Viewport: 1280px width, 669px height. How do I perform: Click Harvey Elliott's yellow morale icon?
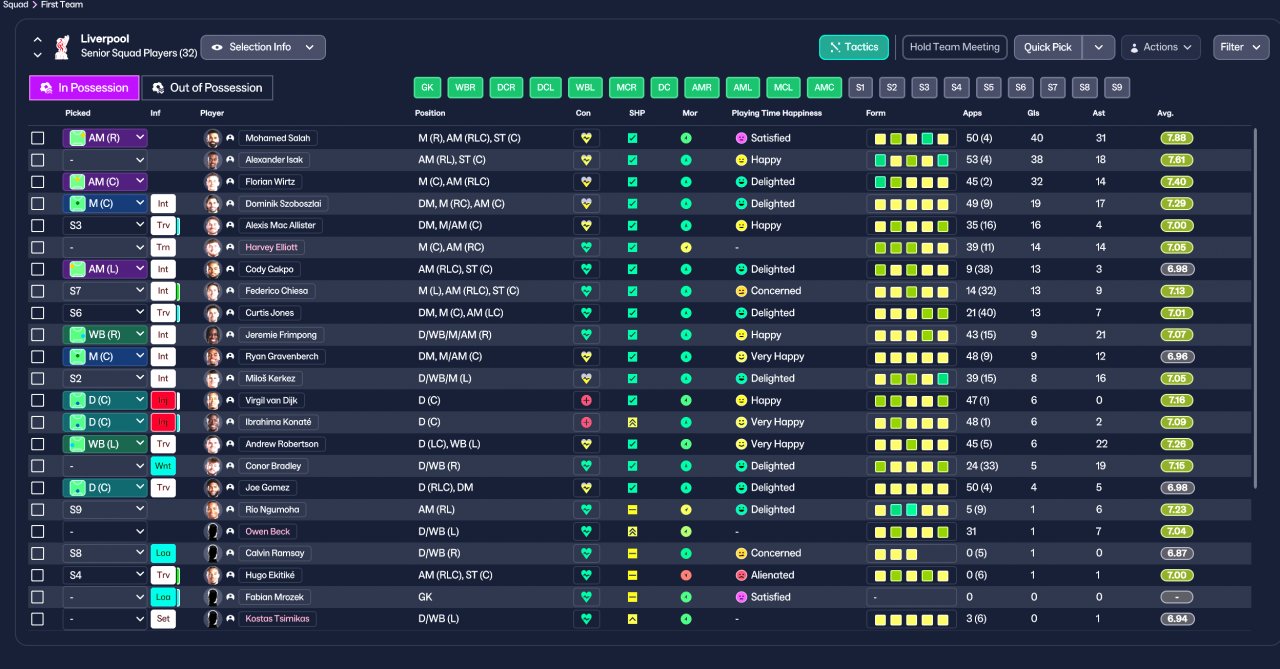point(686,247)
